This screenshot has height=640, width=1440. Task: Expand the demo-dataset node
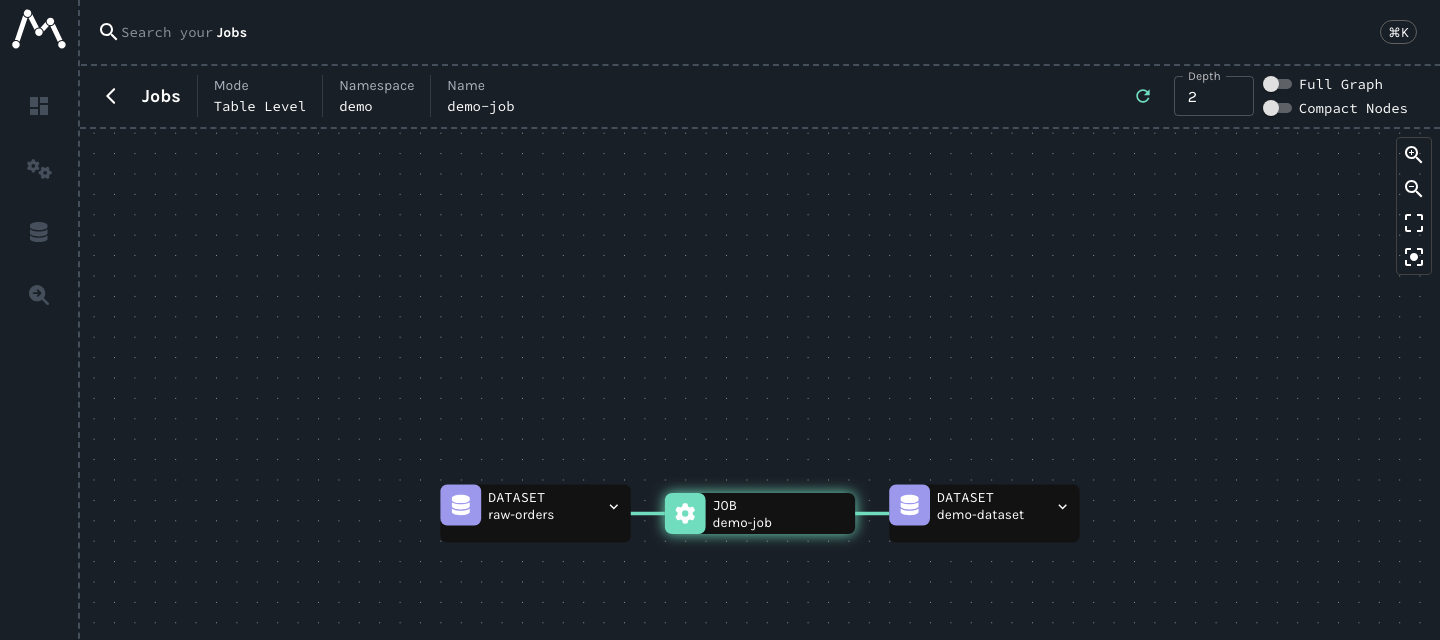pyautogui.click(x=1063, y=507)
